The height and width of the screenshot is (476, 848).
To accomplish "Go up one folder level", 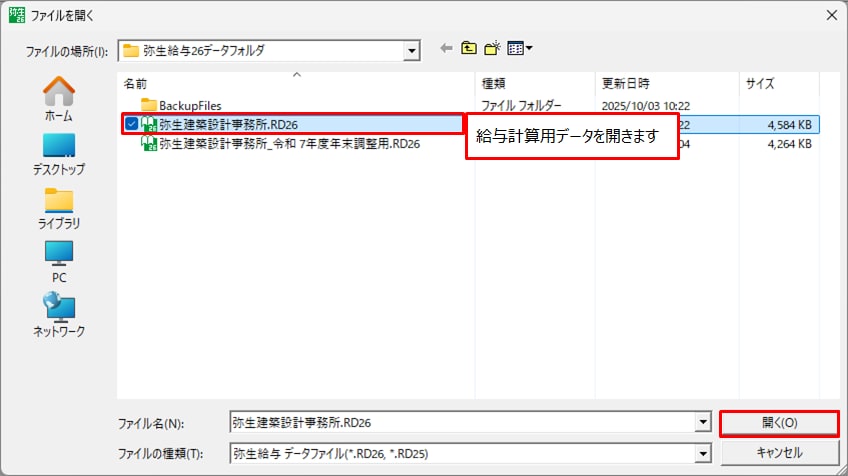I will point(469,48).
